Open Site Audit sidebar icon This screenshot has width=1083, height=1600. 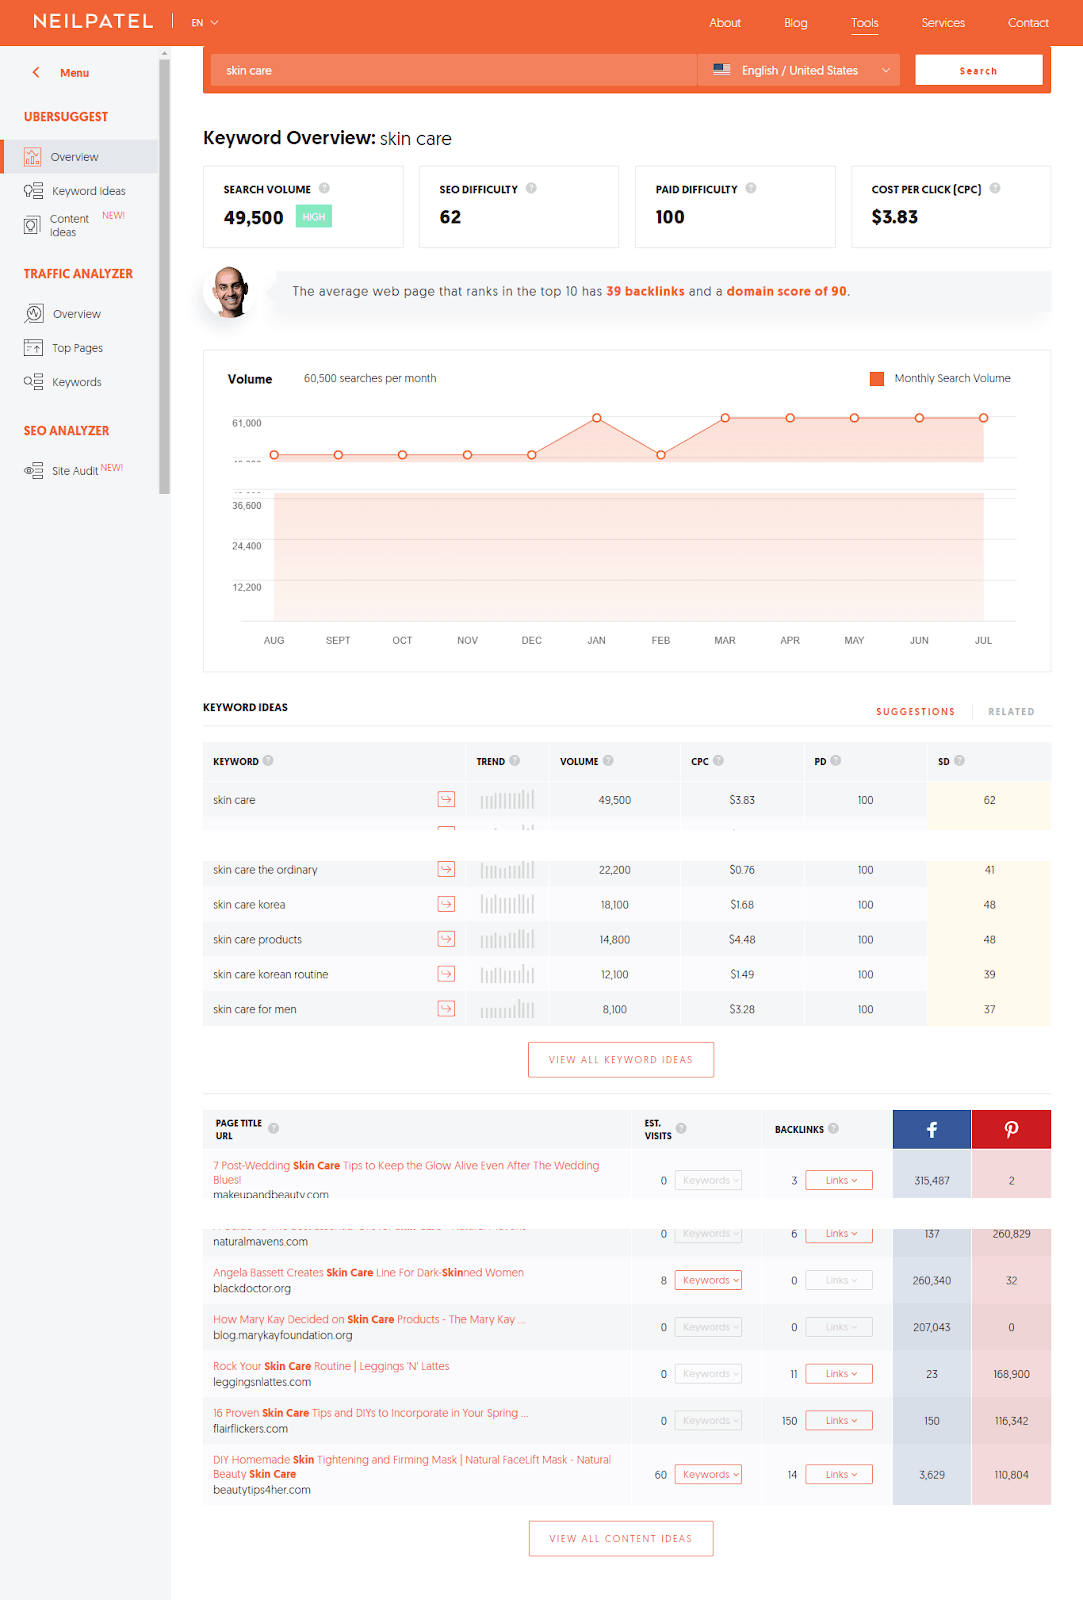(34, 470)
